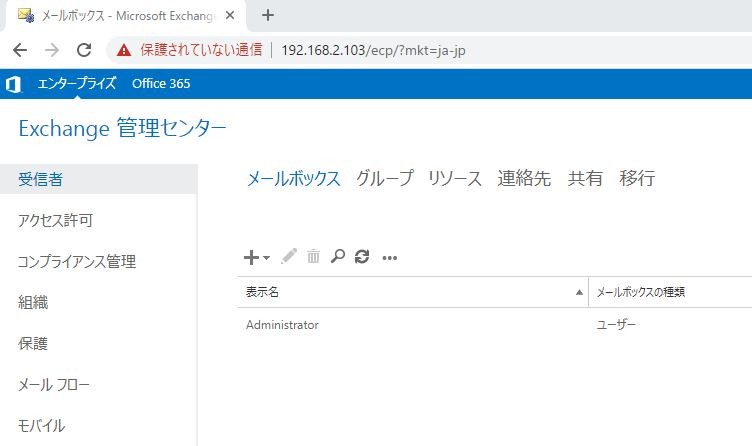Viewport: 752px width, 446px height.
Task: Open the メール フロー sidebar section
Action: pyautogui.click(x=54, y=385)
